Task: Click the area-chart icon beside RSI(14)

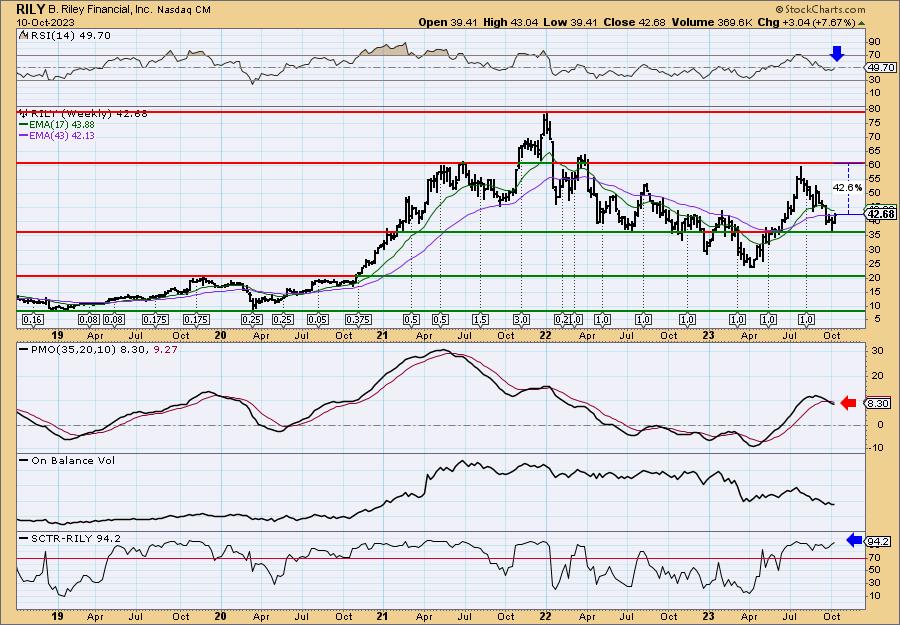Action: point(22,35)
